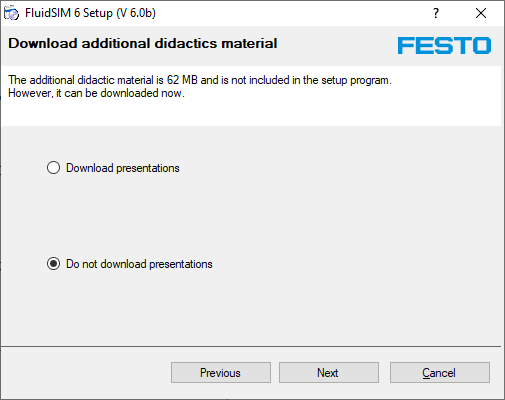505x400 pixels.
Task: Click the "However, it can be downloaded now" line
Action: coord(96,93)
